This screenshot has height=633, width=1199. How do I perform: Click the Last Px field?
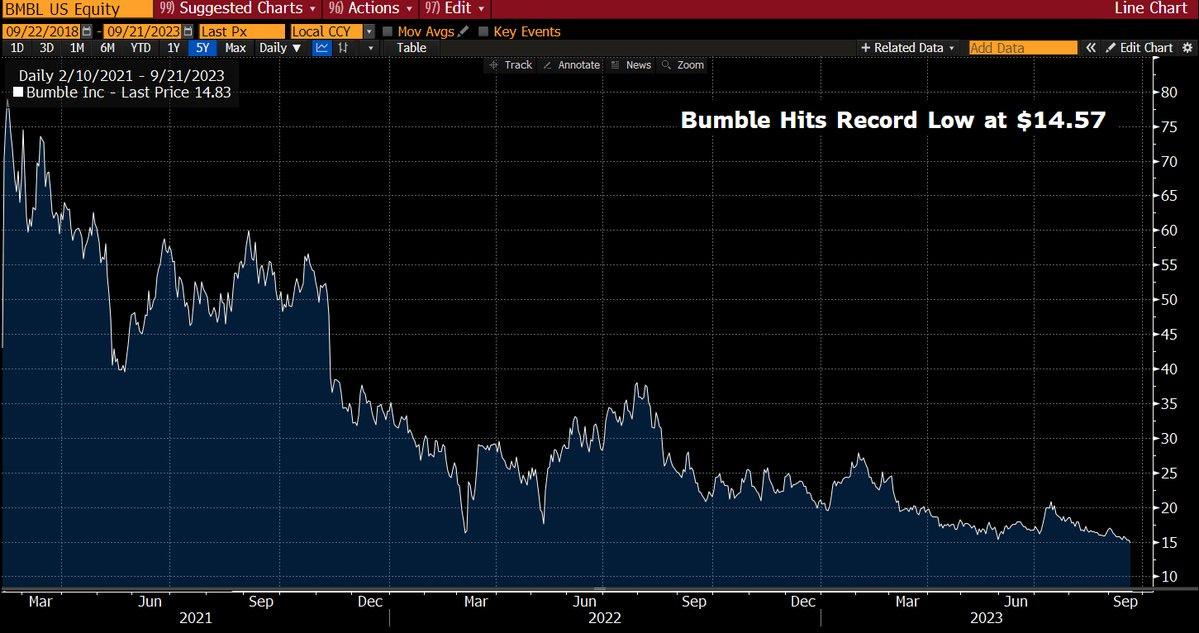[240, 31]
